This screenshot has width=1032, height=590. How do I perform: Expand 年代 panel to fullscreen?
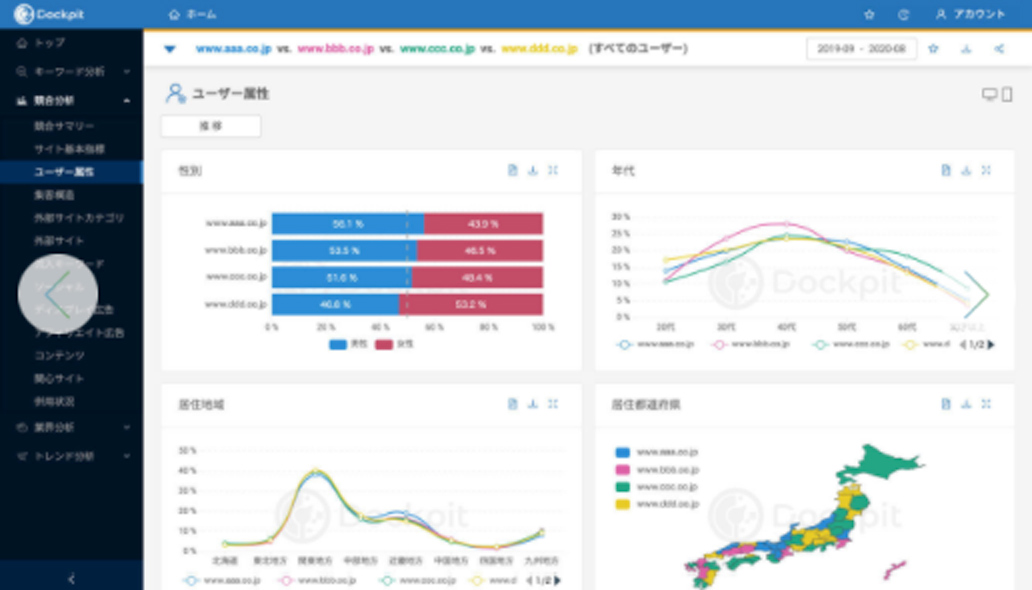tap(987, 171)
